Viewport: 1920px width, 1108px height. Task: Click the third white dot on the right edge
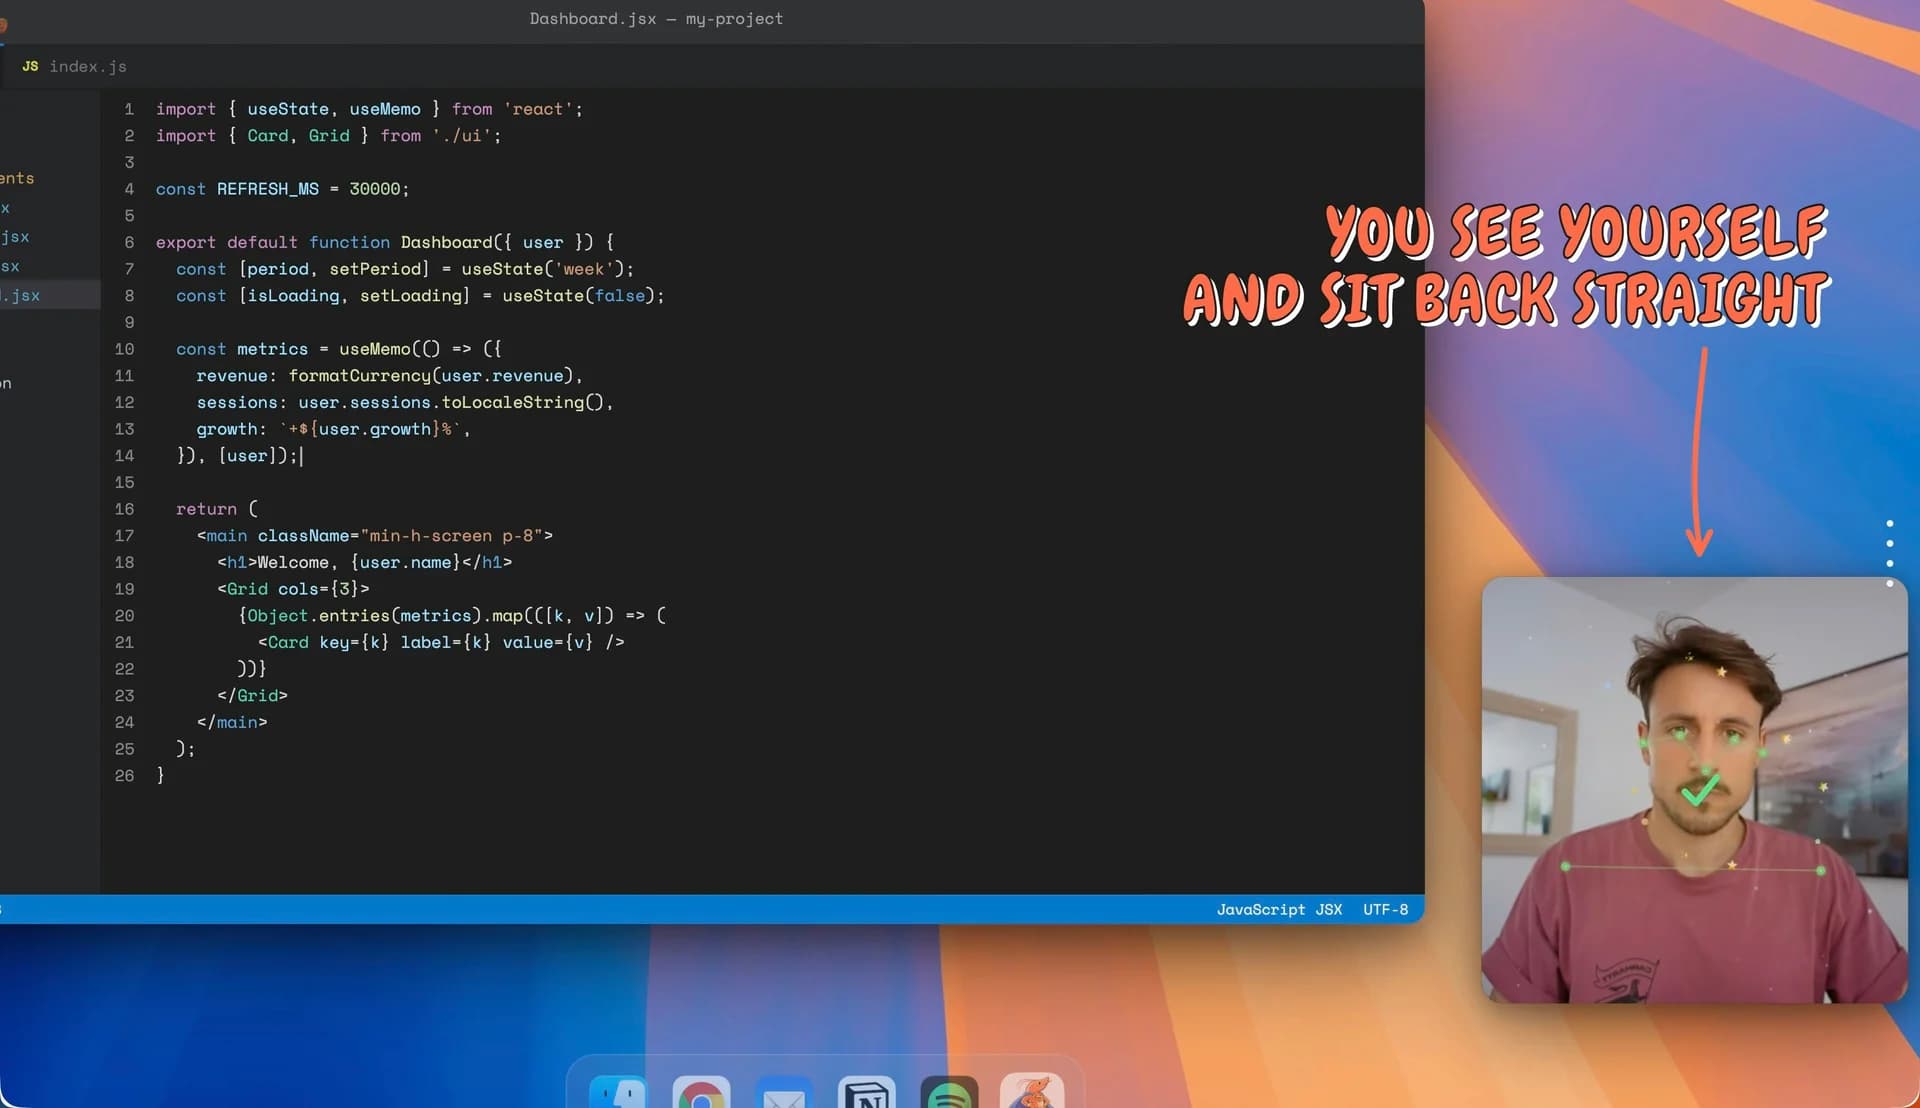click(1889, 563)
